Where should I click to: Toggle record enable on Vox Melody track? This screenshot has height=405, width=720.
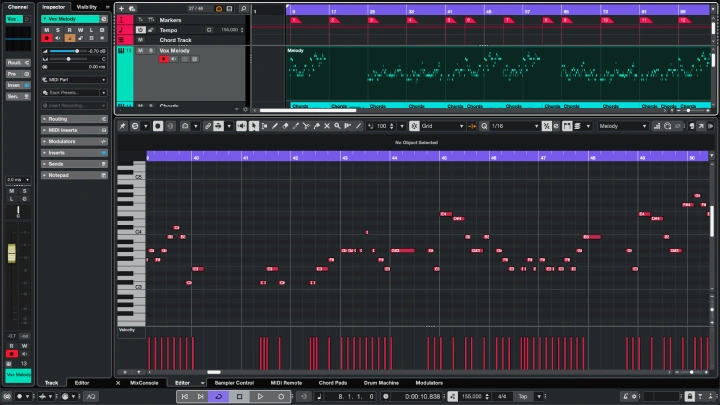163,59
